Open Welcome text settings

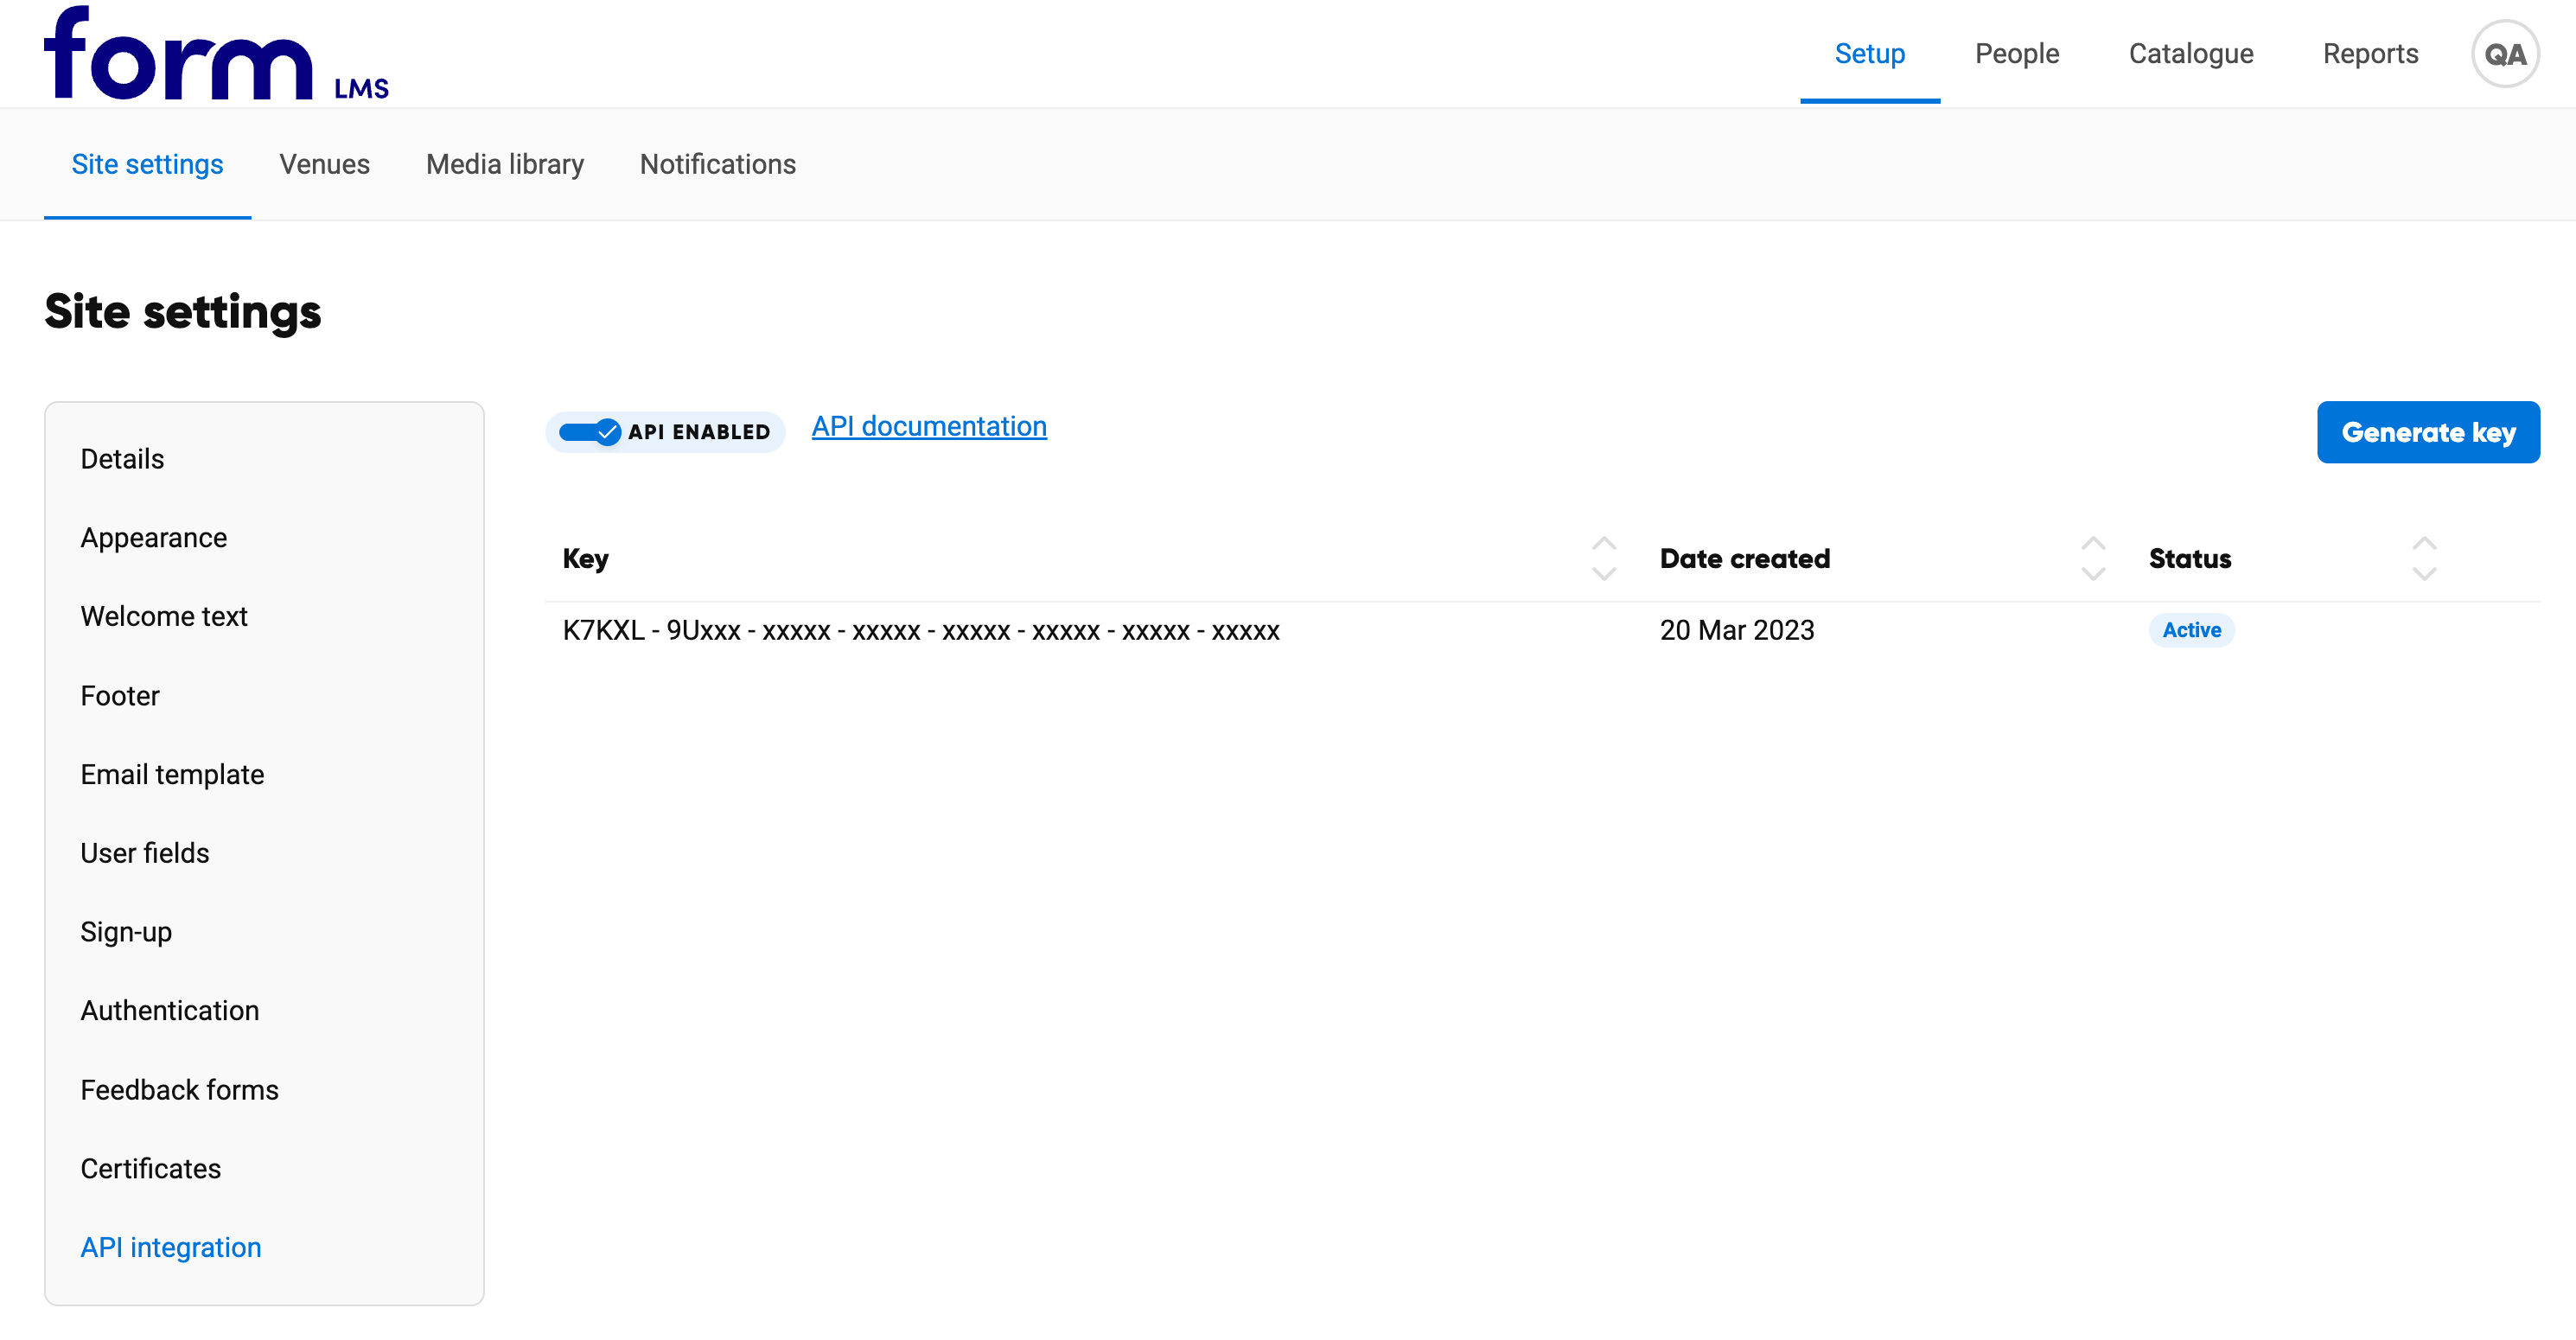164,617
